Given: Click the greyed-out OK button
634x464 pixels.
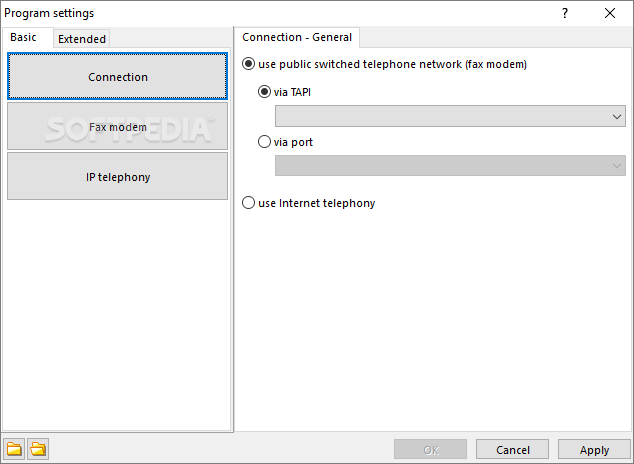Looking at the screenshot, I should point(430,450).
